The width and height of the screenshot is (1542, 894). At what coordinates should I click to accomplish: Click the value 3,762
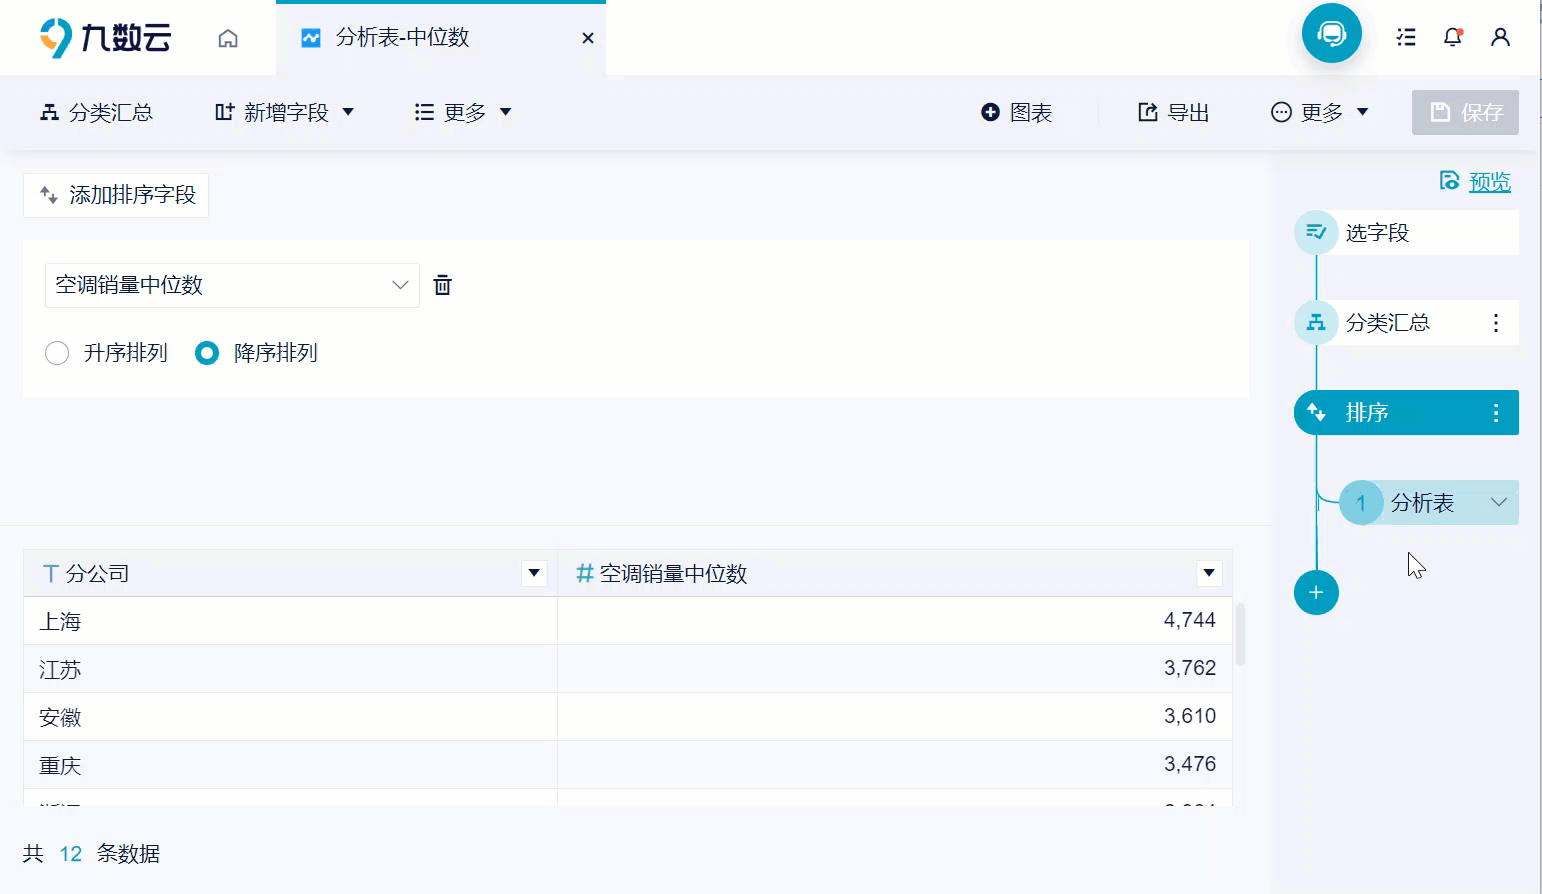click(1190, 668)
